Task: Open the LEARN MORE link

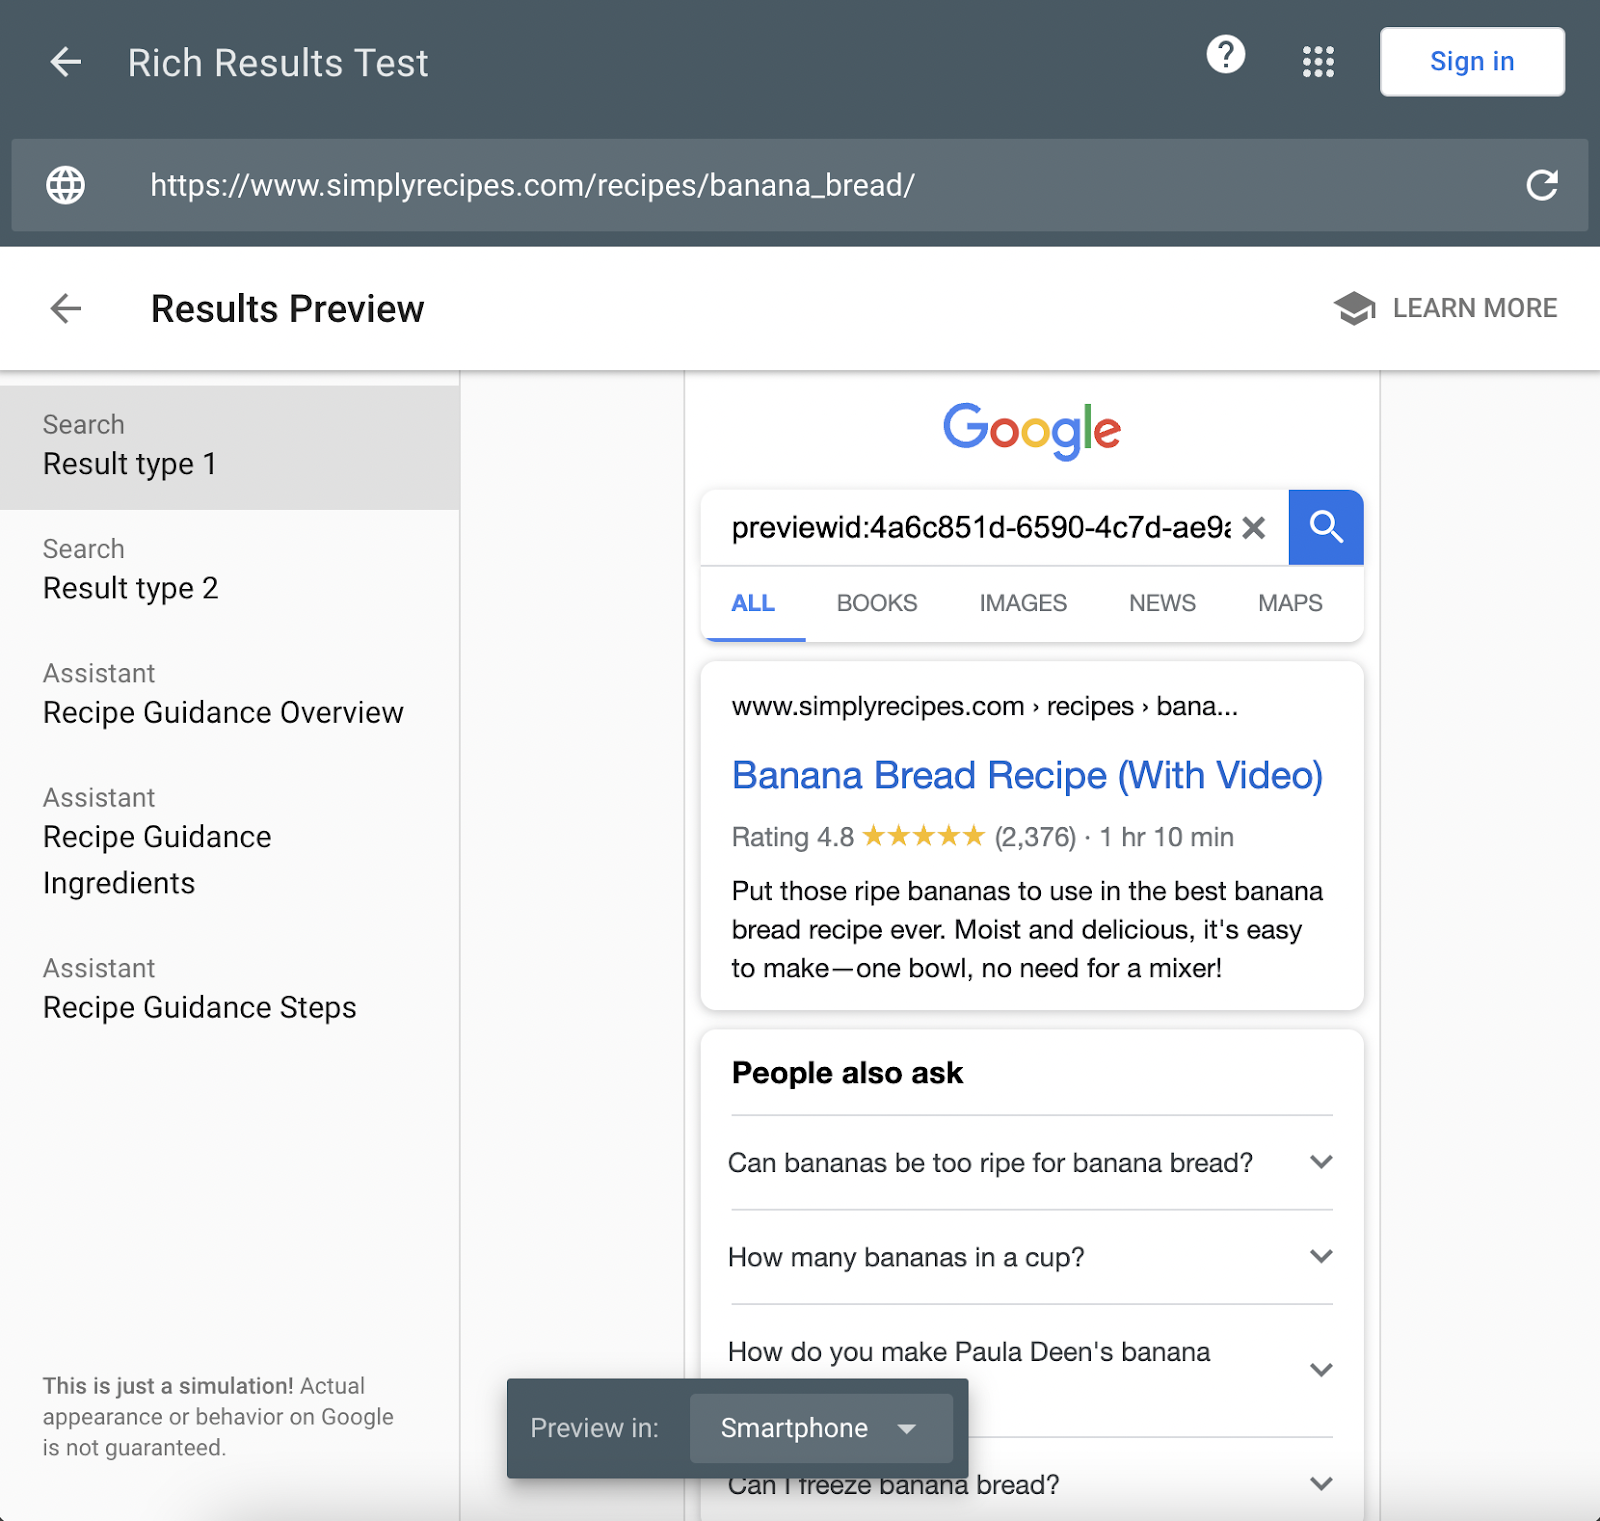Action: pos(1474,308)
